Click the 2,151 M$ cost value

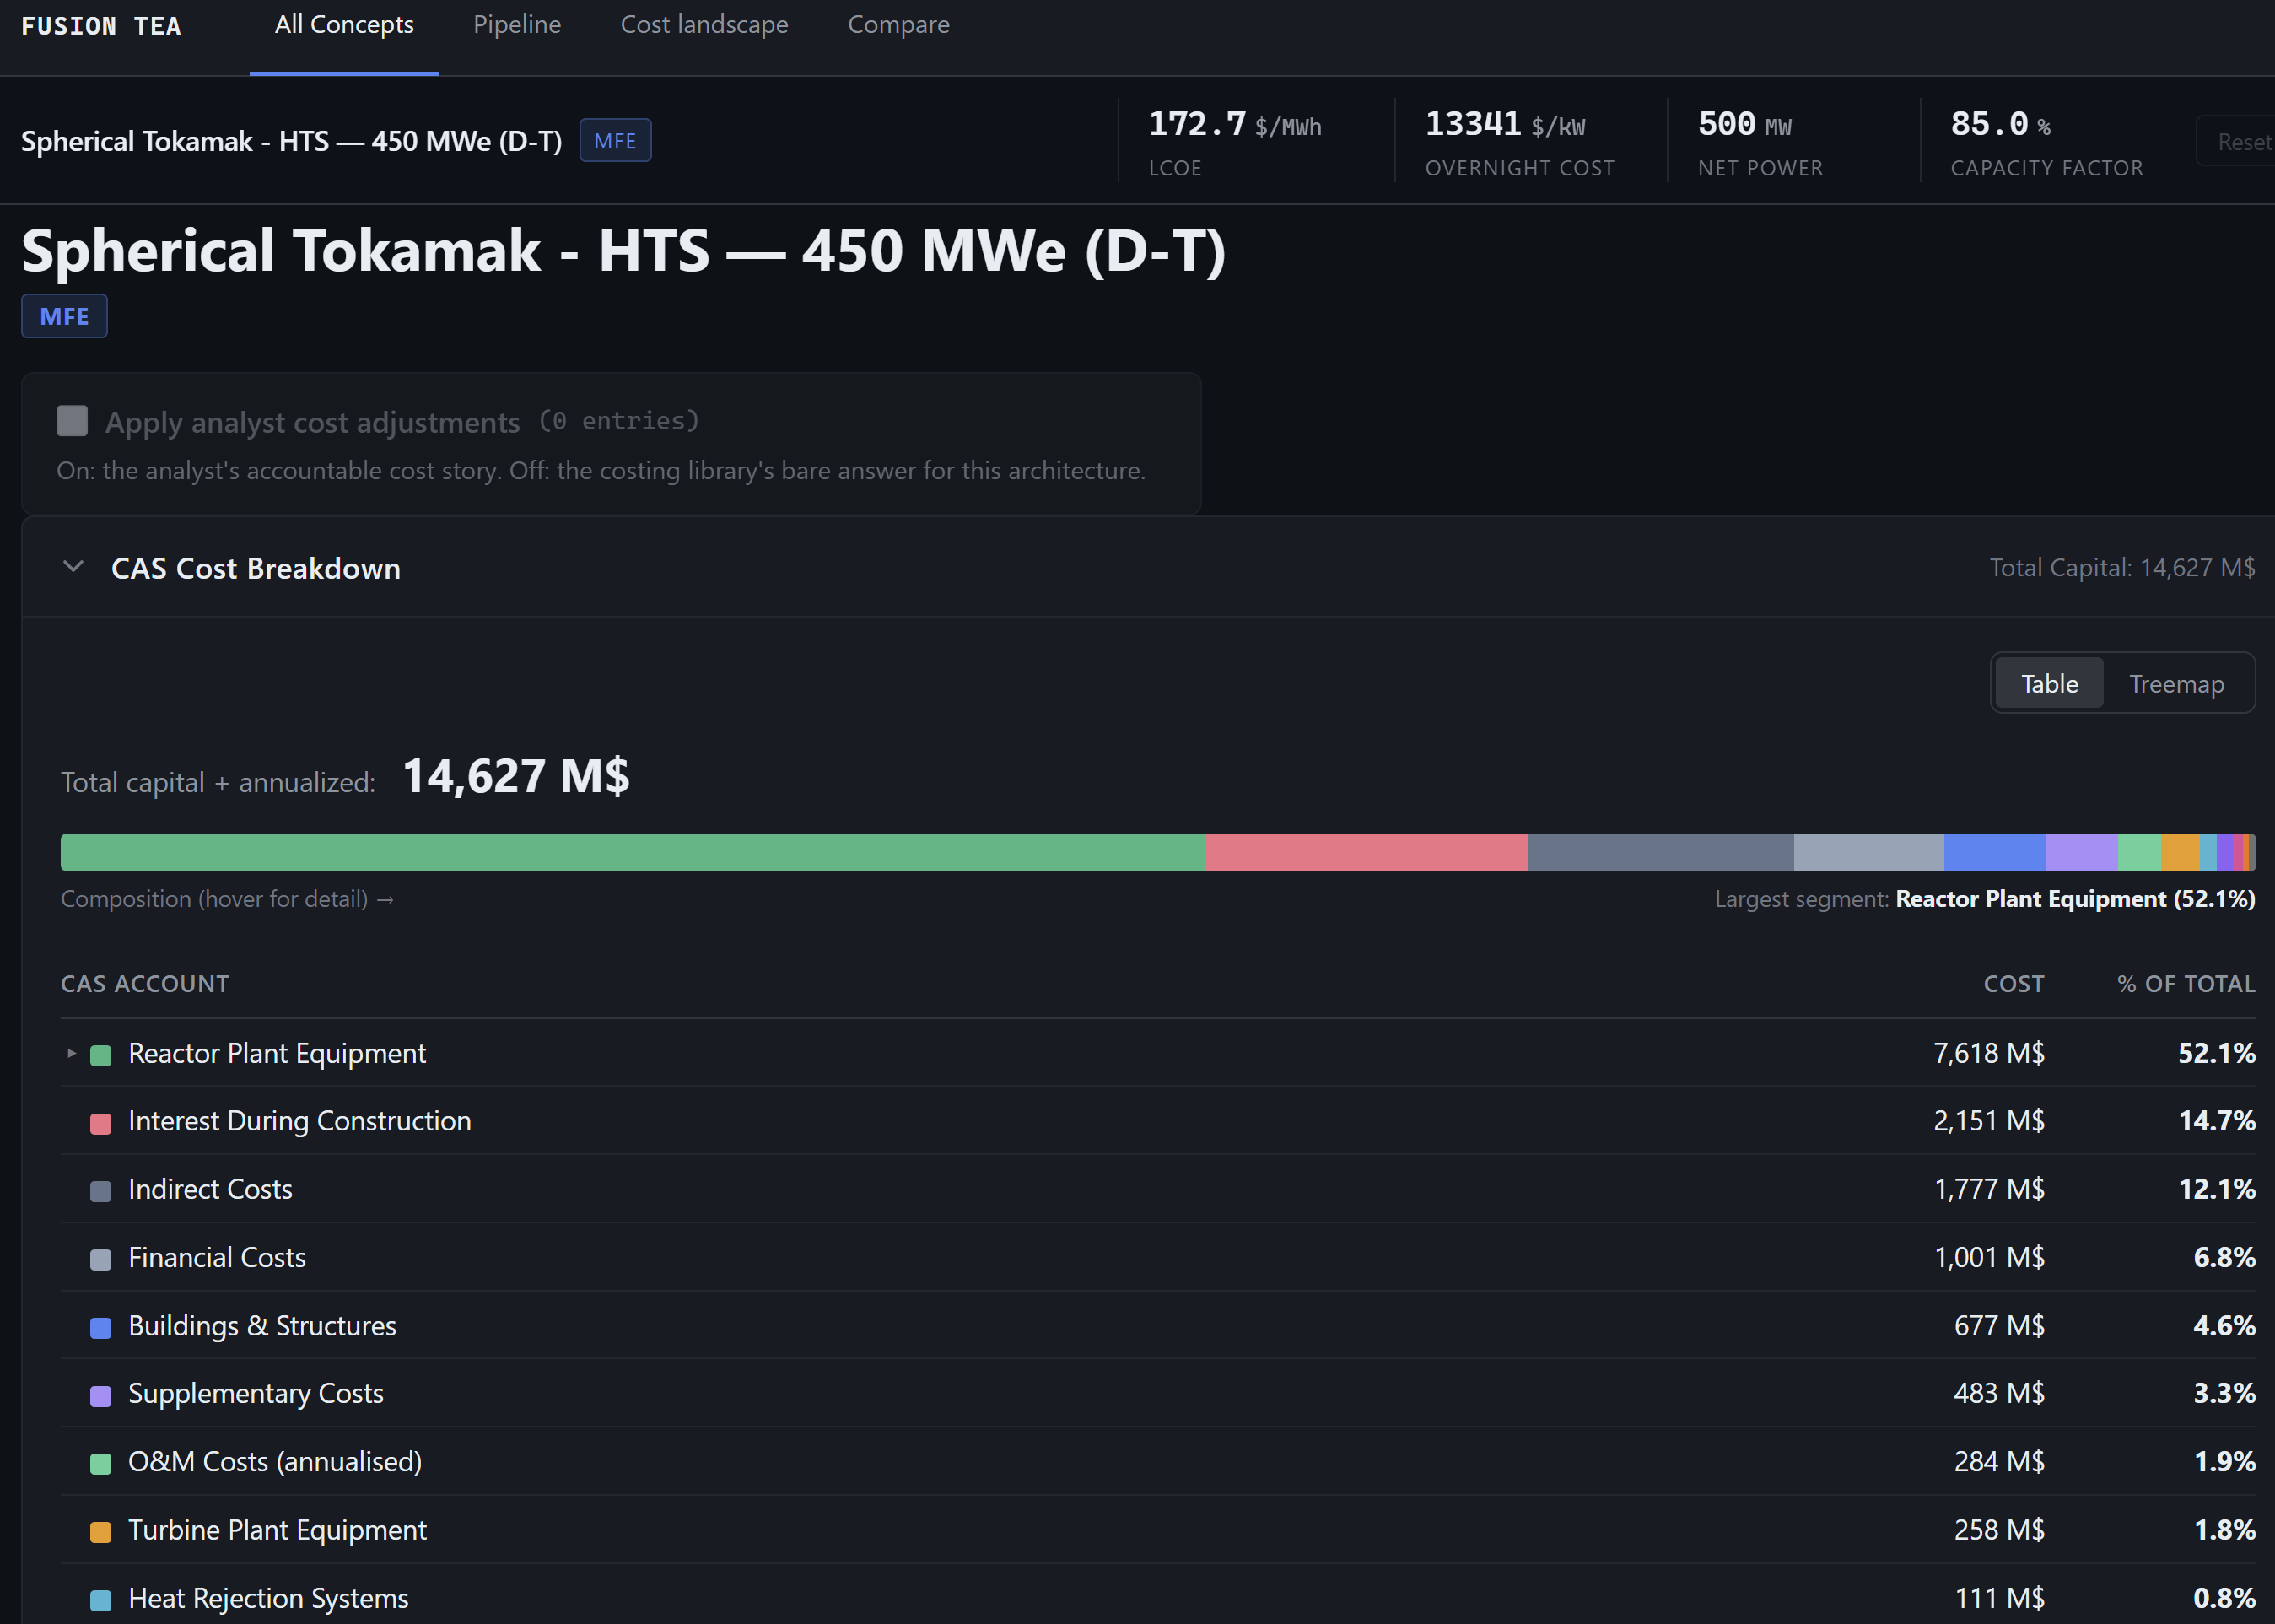point(1988,1121)
